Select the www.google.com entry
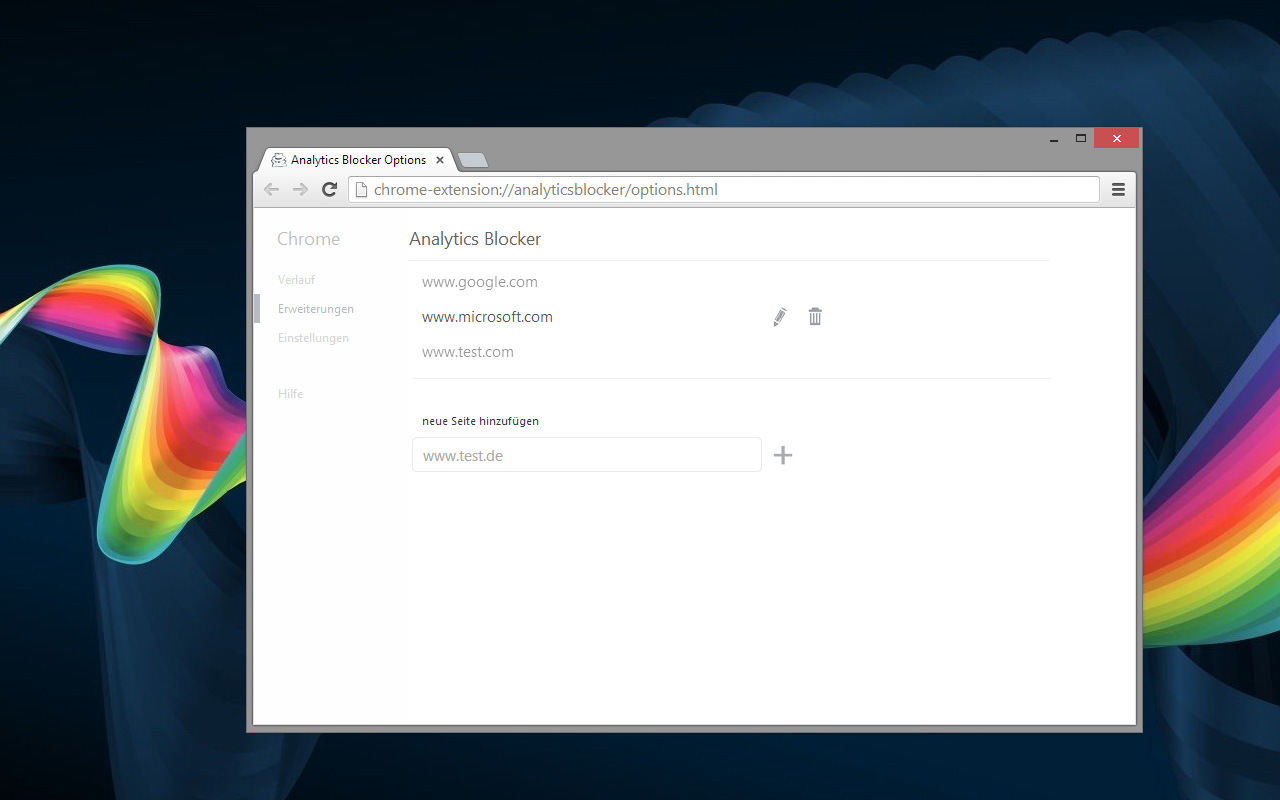This screenshot has height=800, width=1280. tap(480, 281)
